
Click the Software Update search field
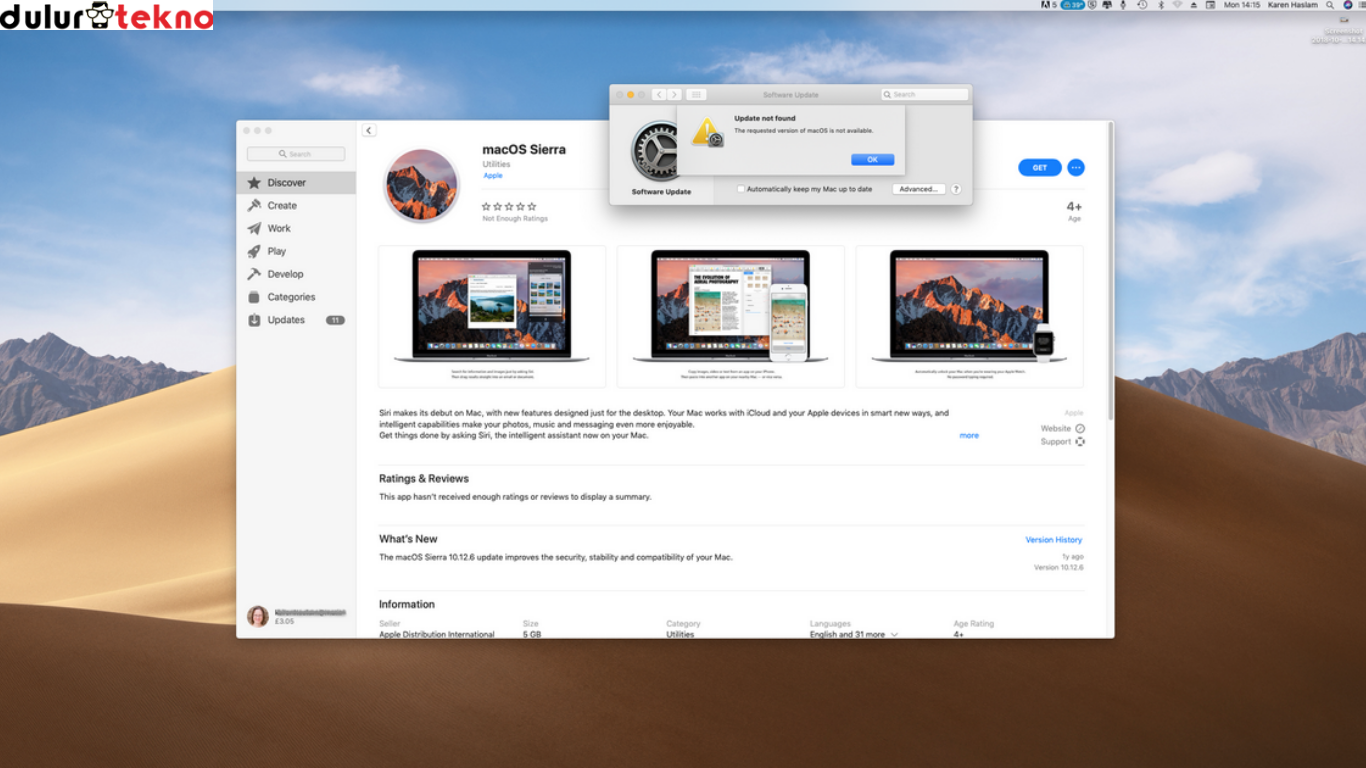(925, 94)
